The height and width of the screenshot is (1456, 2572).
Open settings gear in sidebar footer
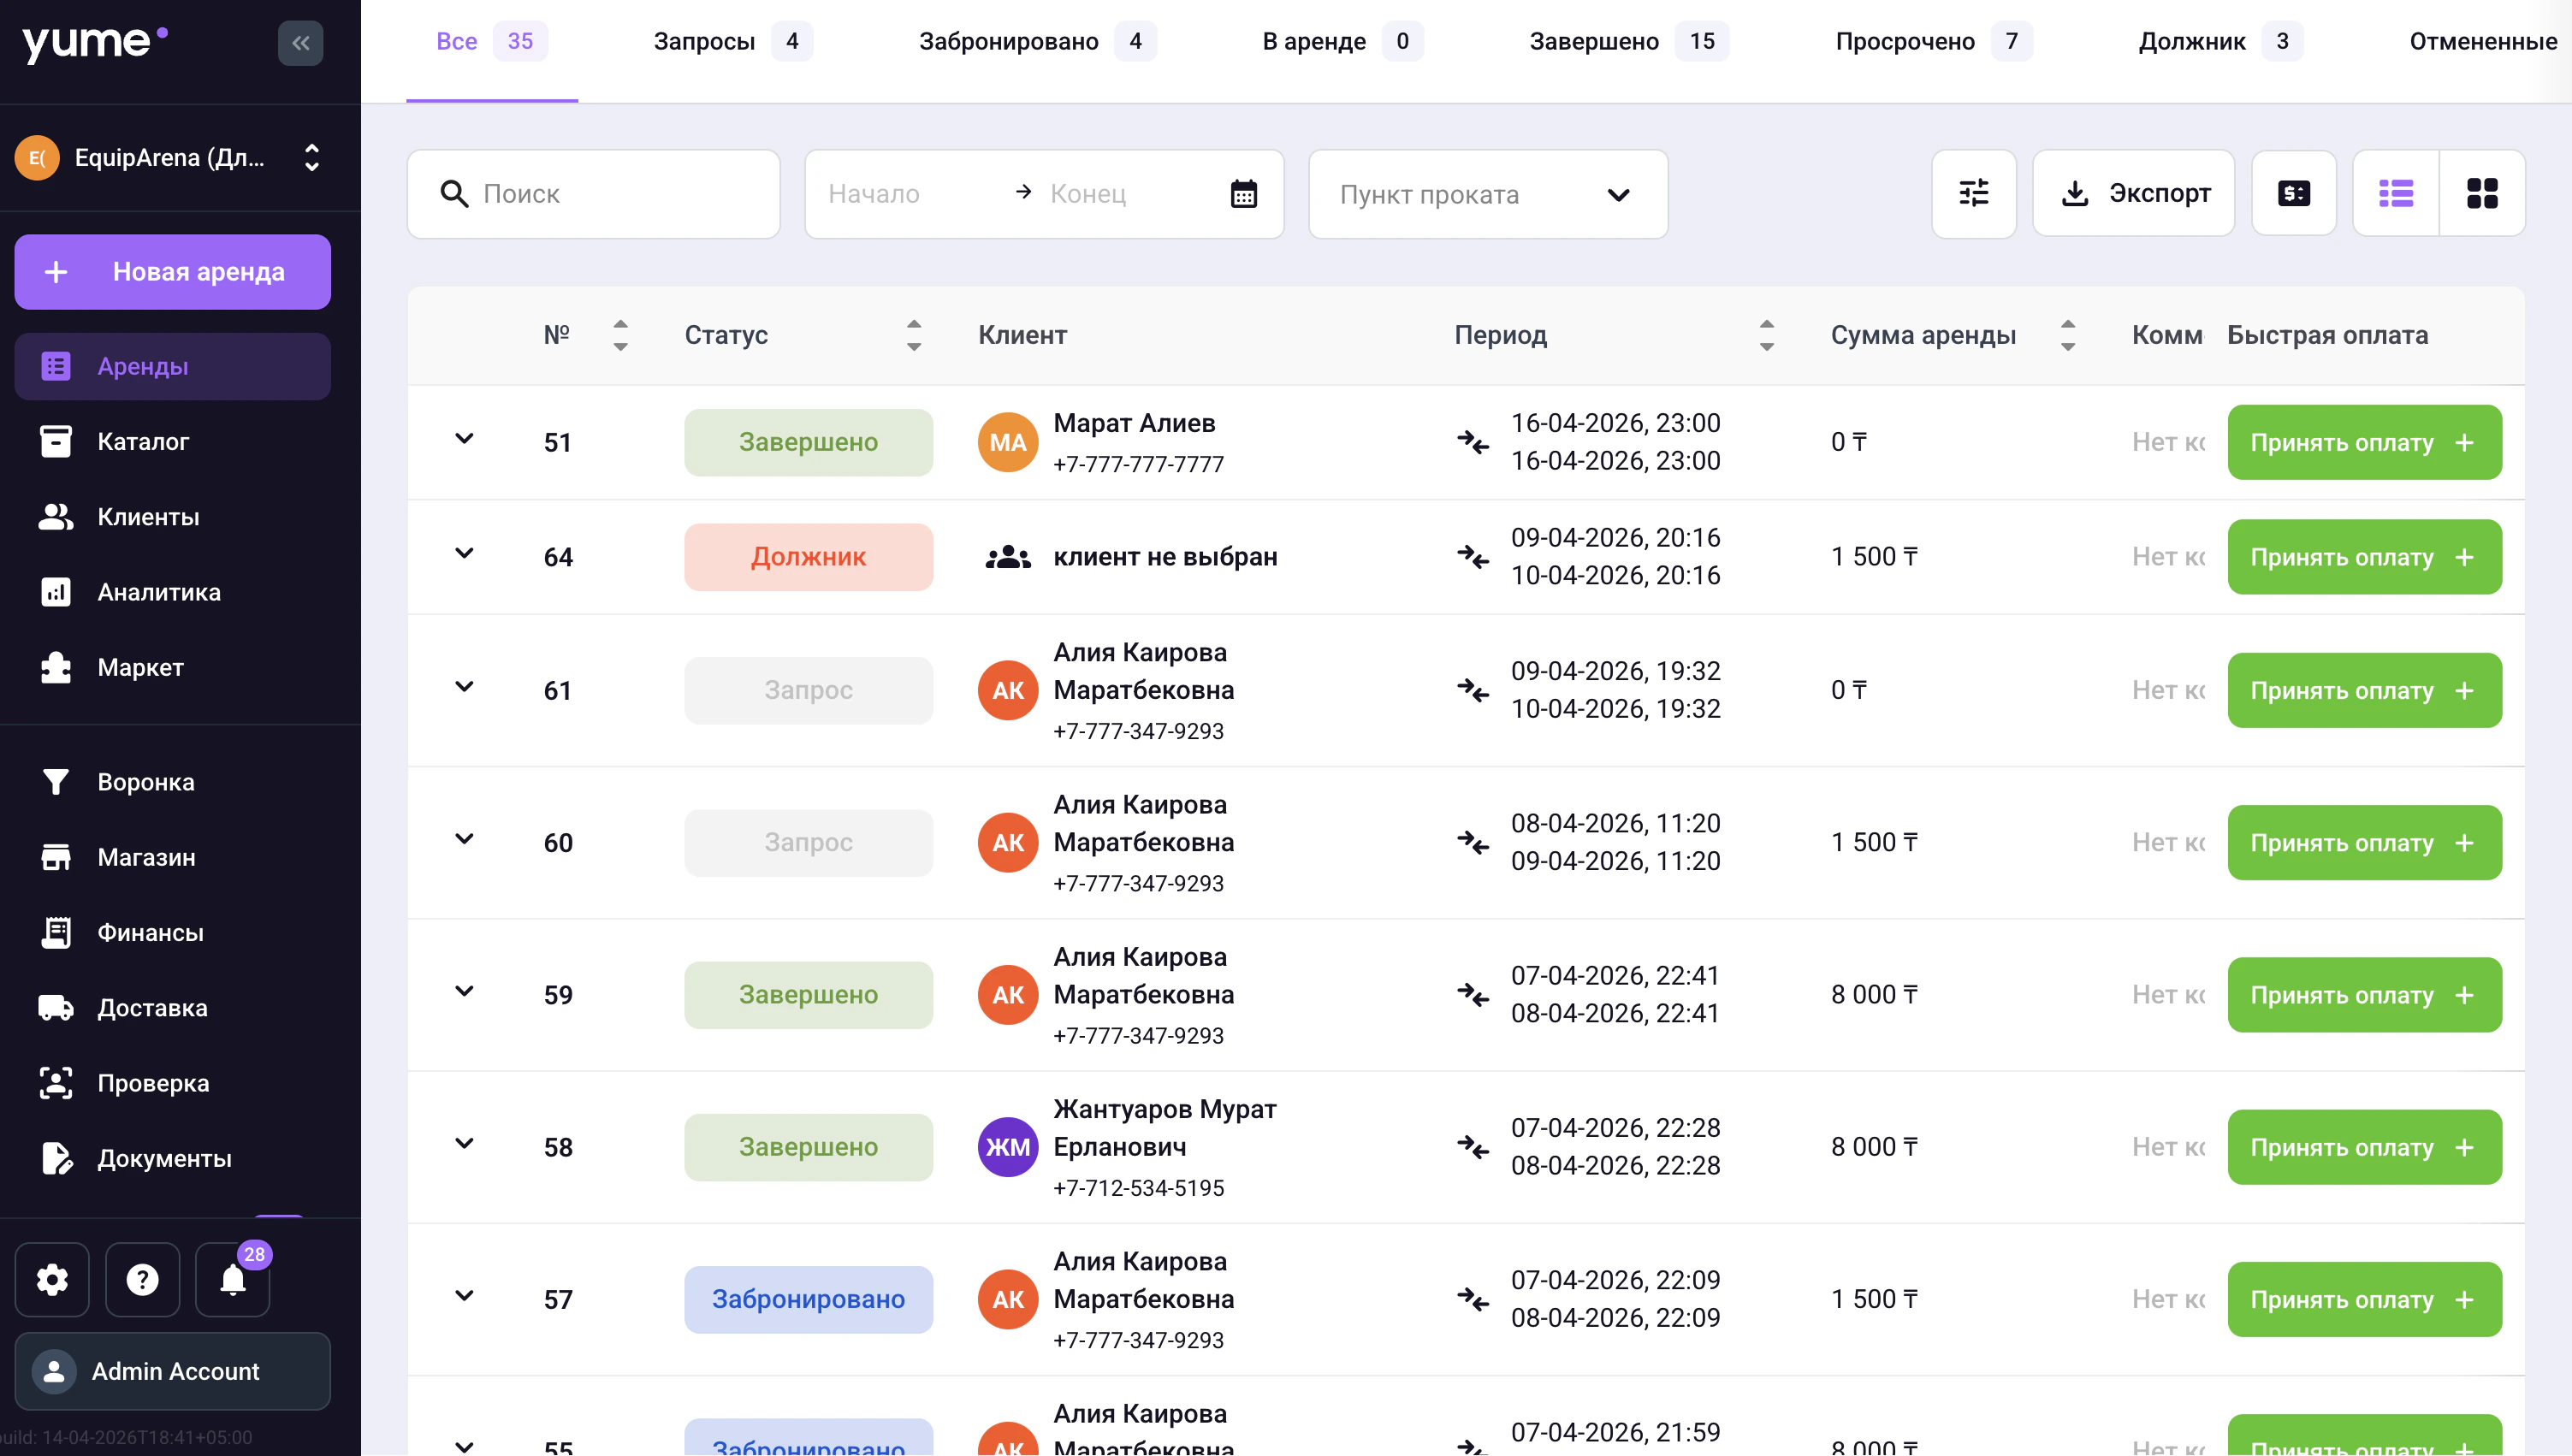click(x=52, y=1279)
